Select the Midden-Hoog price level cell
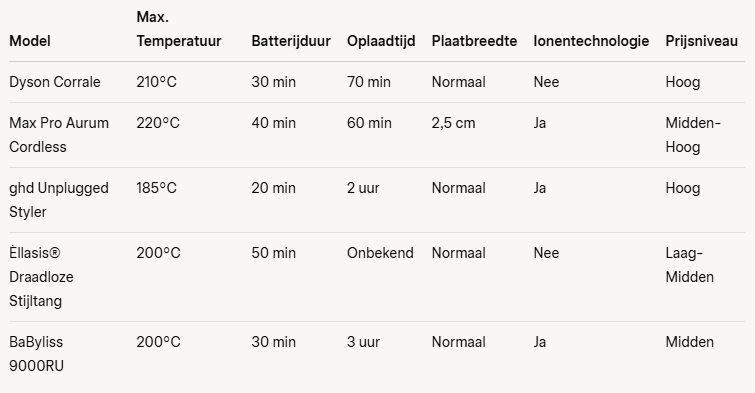Screen dimensions: 755x393 point(693,135)
